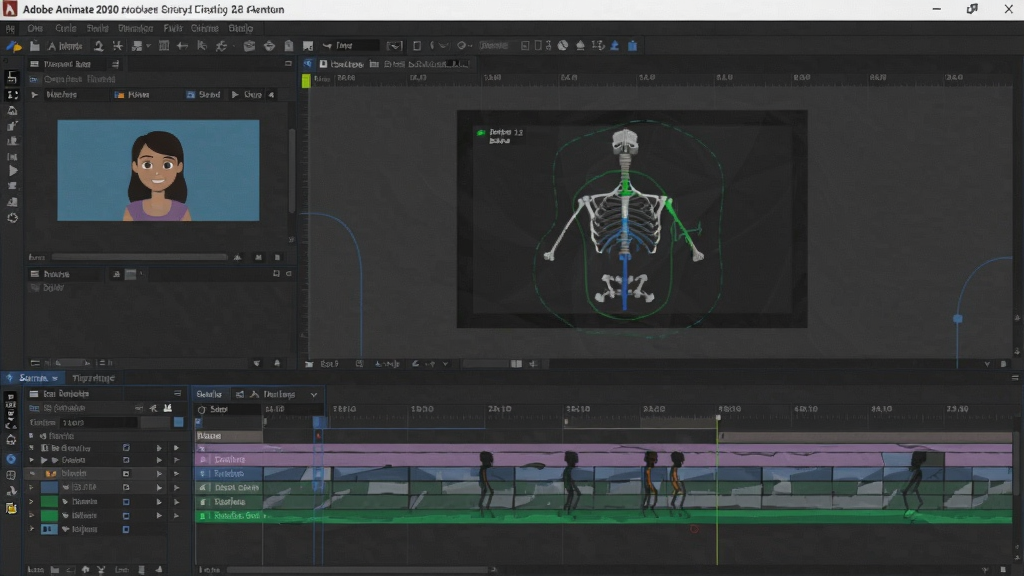Toggle the checkbox on the topmost checkbox layer row
The width and height of the screenshot is (1024, 576).
coord(126,448)
